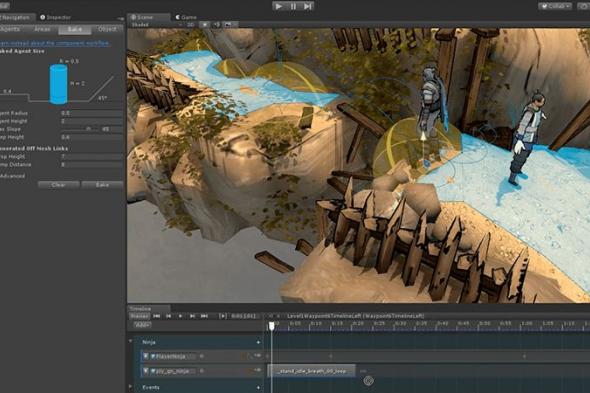Click the Bake button below the settings

[102, 185]
